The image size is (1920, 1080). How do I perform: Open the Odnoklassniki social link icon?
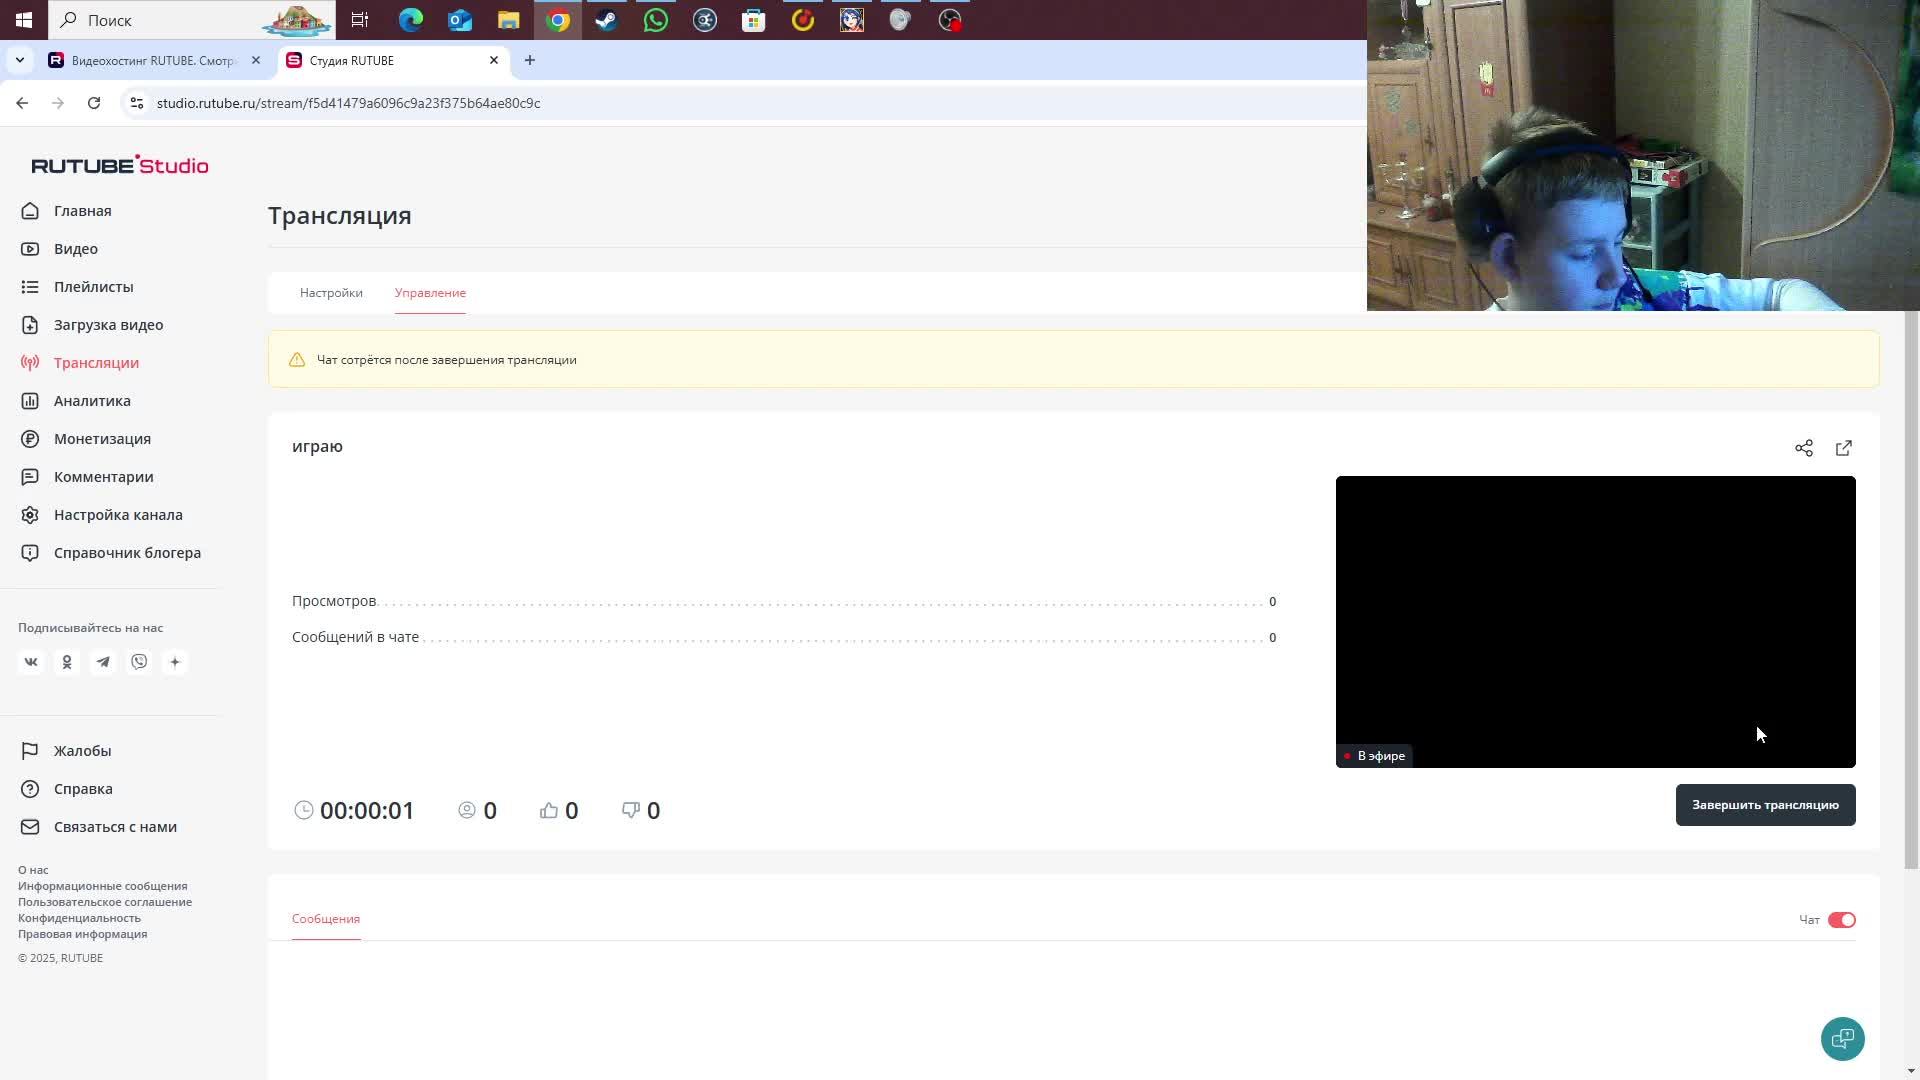point(67,662)
